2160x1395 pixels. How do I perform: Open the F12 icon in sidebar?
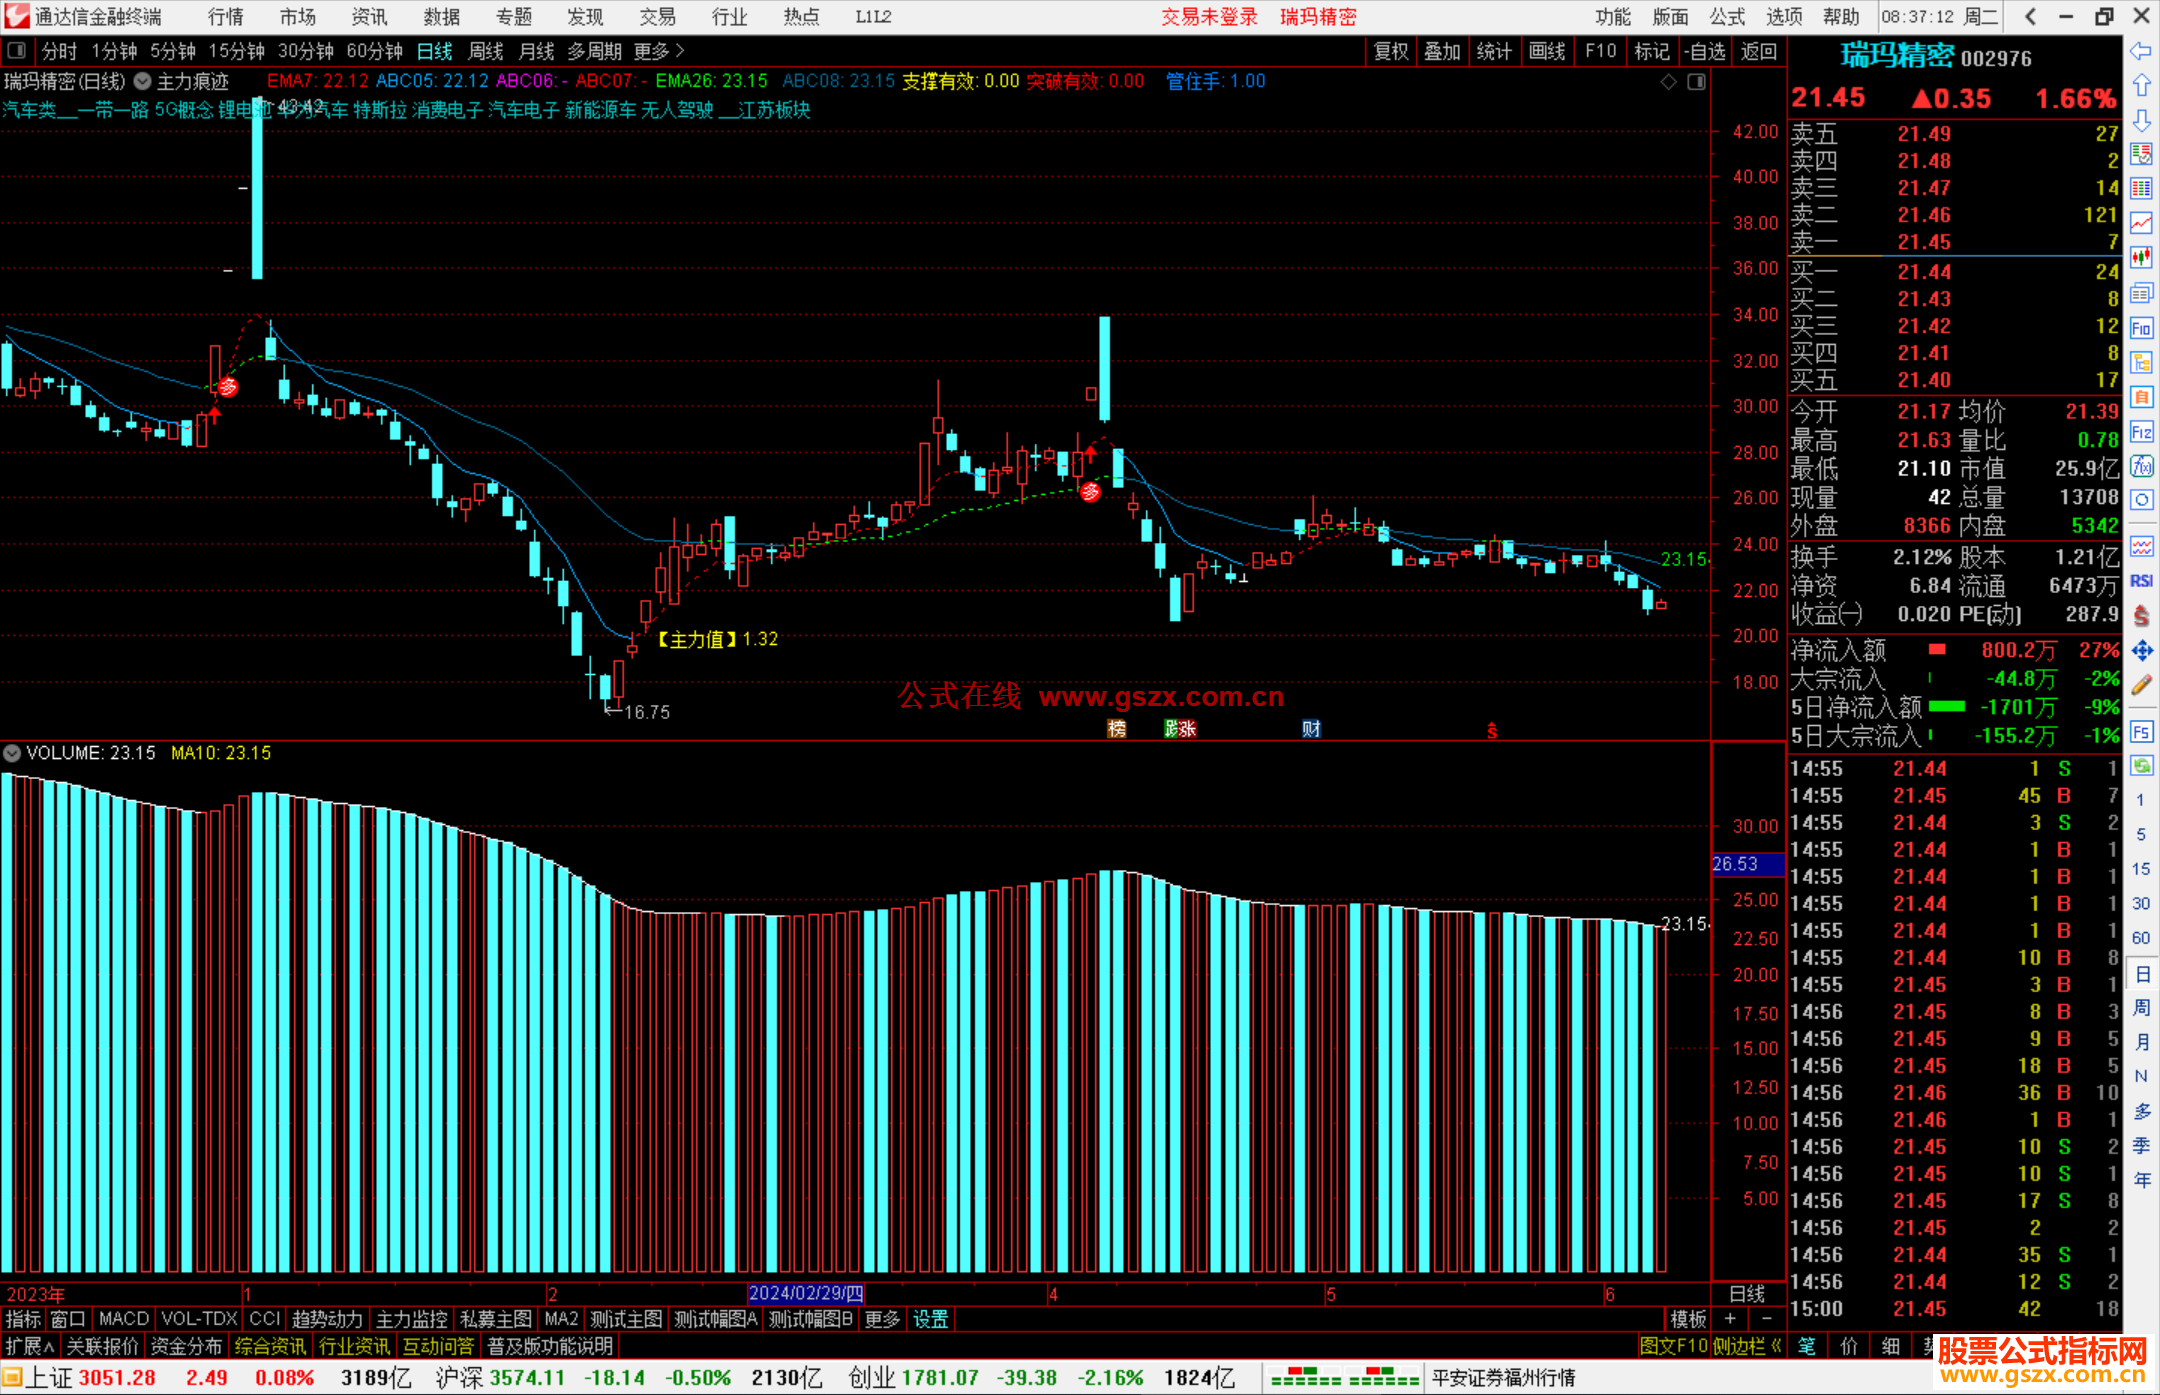coord(2141,432)
